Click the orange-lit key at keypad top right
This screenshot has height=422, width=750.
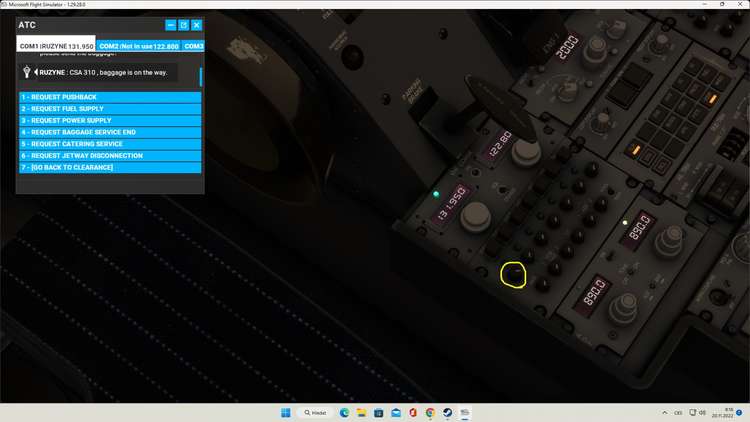click(x=713, y=99)
